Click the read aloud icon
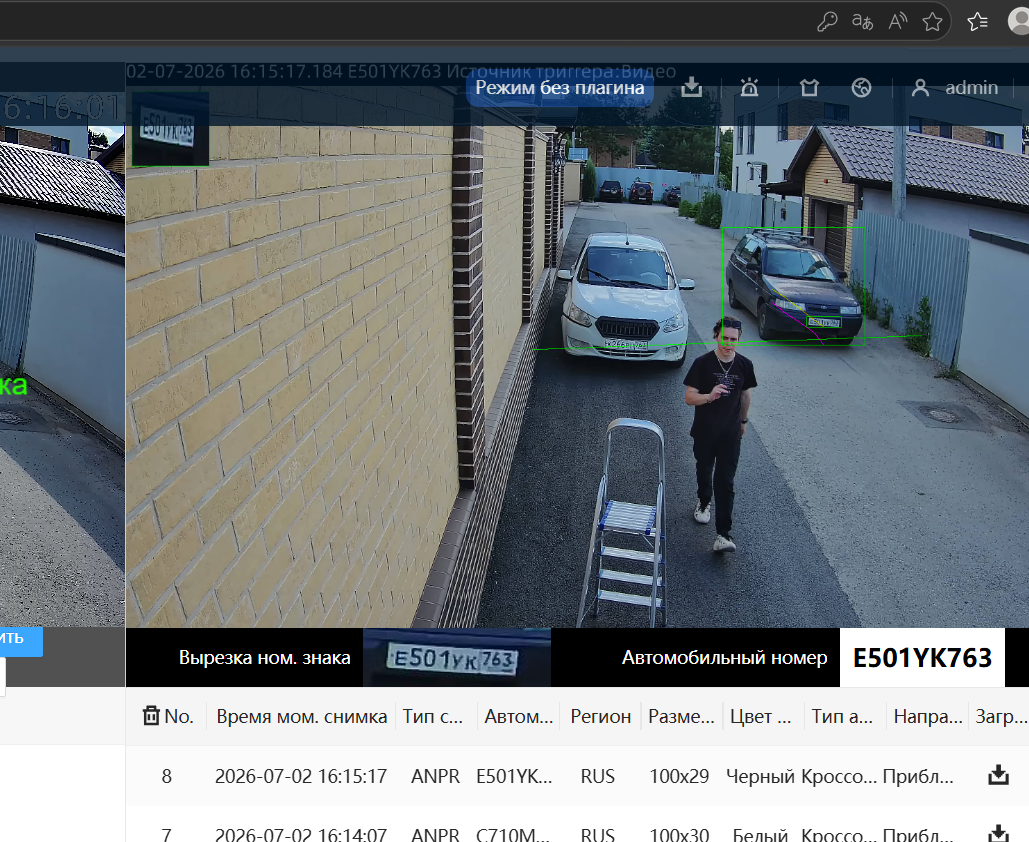 898,22
